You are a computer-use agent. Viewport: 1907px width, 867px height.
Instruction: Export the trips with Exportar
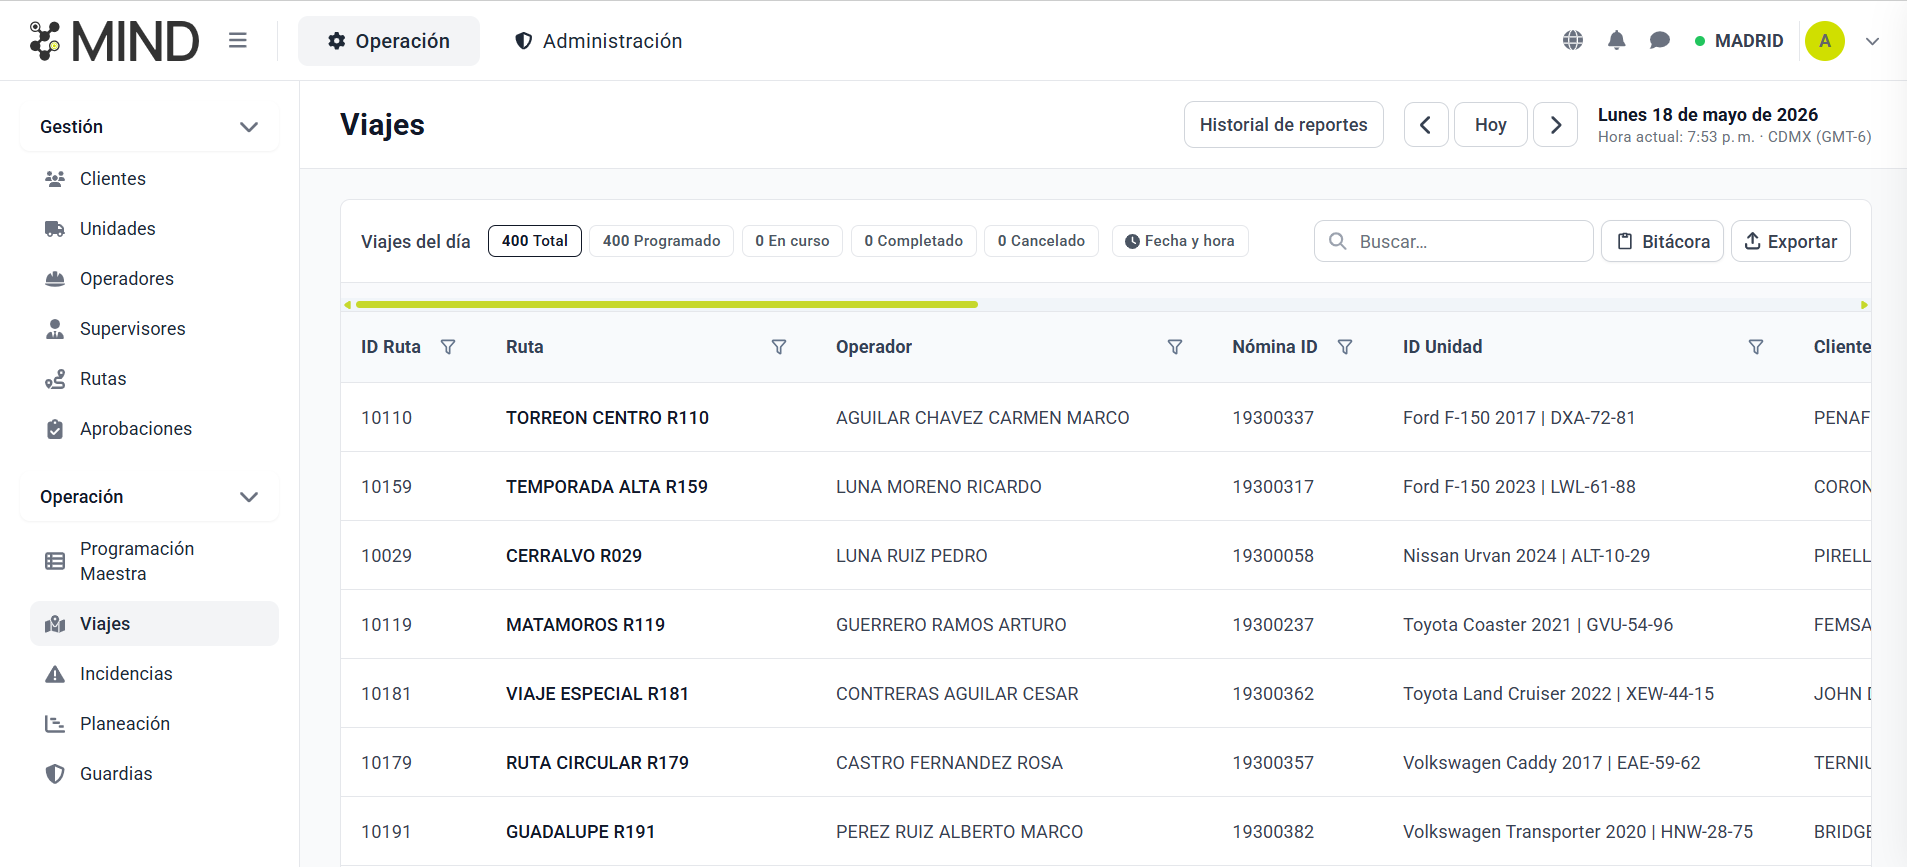pos(1790,241)
